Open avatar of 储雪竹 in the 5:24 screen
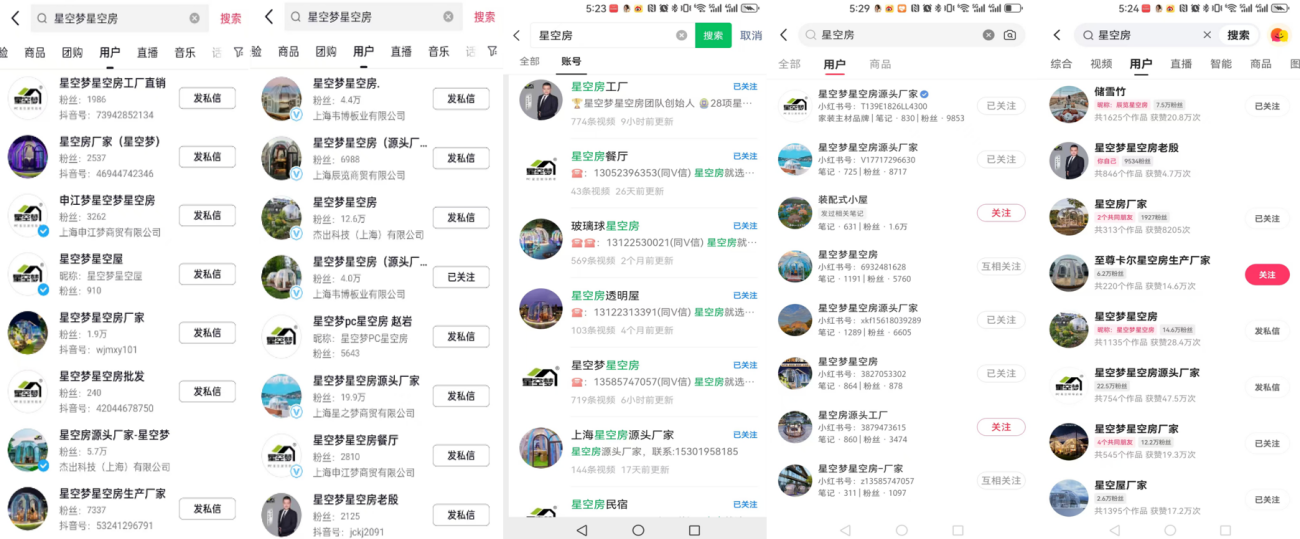1300x539 pixels. point(1069,105)
